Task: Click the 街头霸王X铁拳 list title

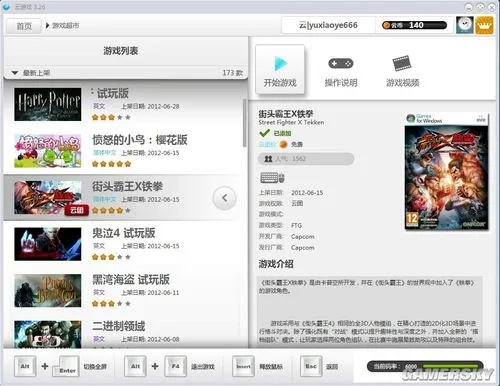Action: point(127,186)
